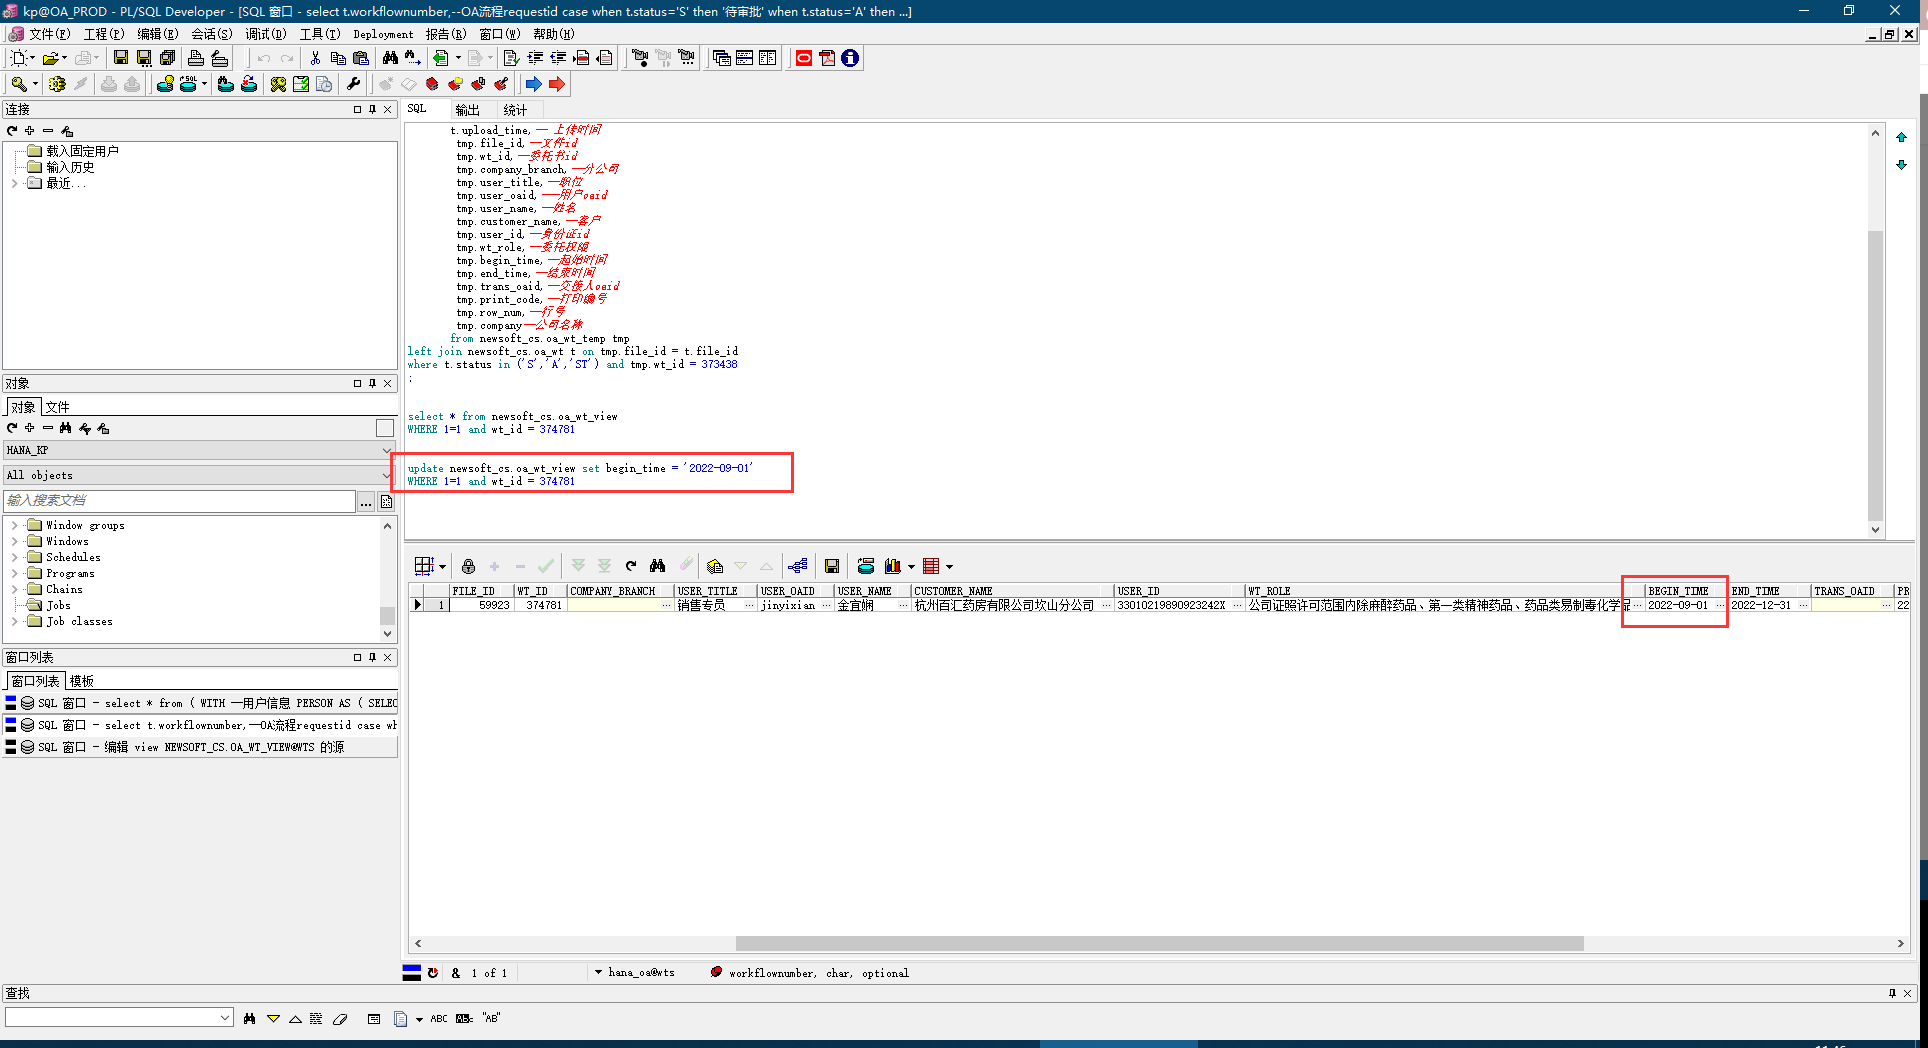Switch to the 文件 tab in object panel
The height and width of the screenshot is (1048, 1928).
[x=57, y=407]
